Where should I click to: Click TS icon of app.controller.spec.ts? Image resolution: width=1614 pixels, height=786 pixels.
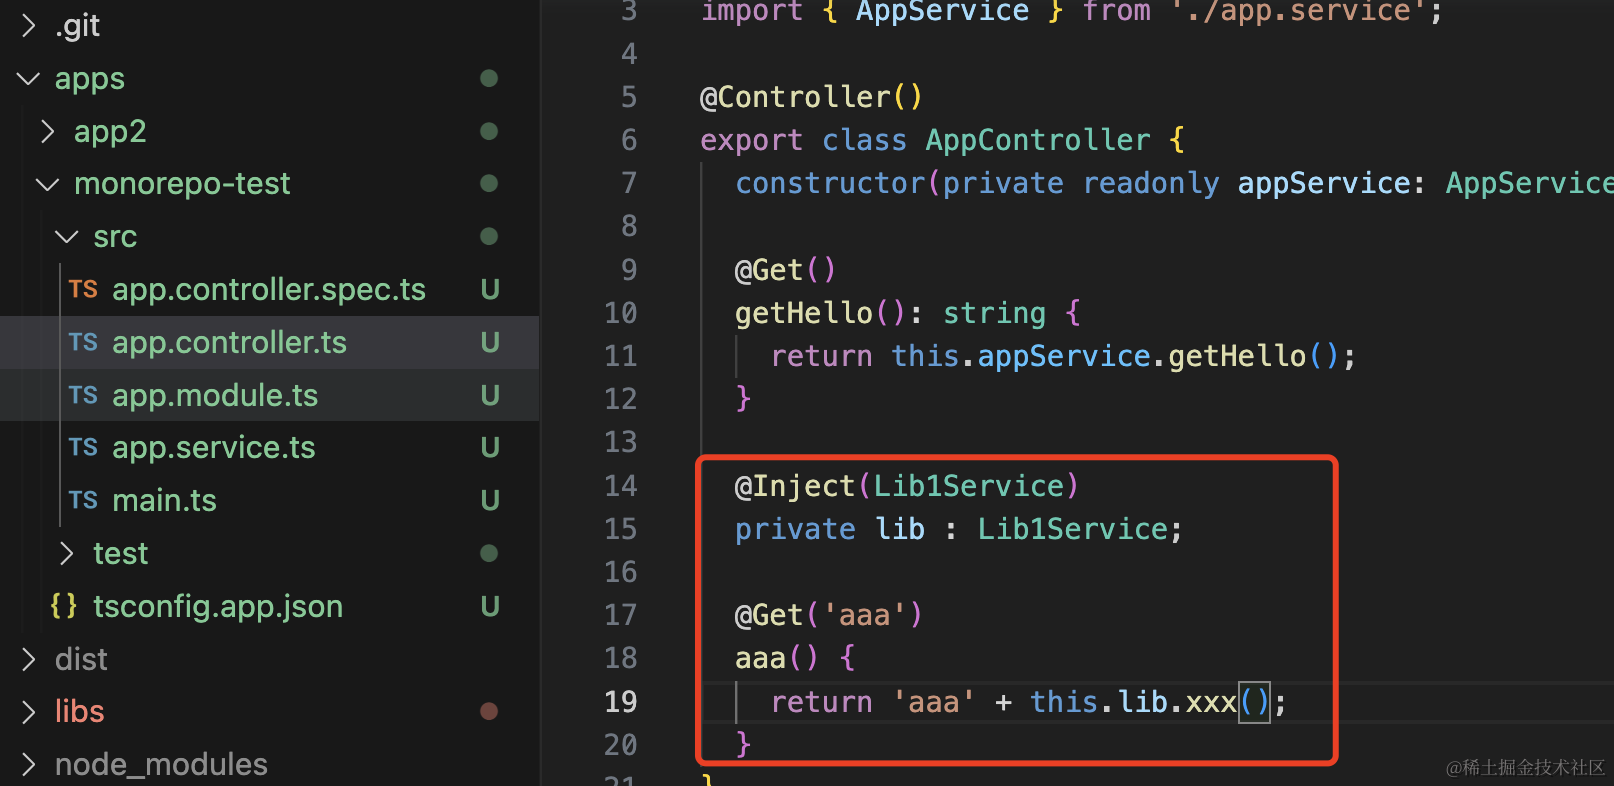[x=83, y=290]
